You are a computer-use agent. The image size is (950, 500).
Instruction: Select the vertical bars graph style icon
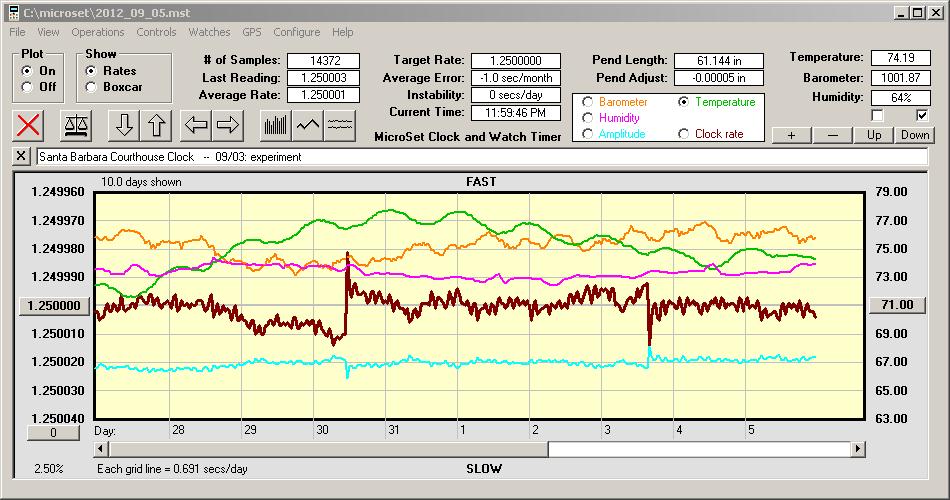click(x=276, y=125)
